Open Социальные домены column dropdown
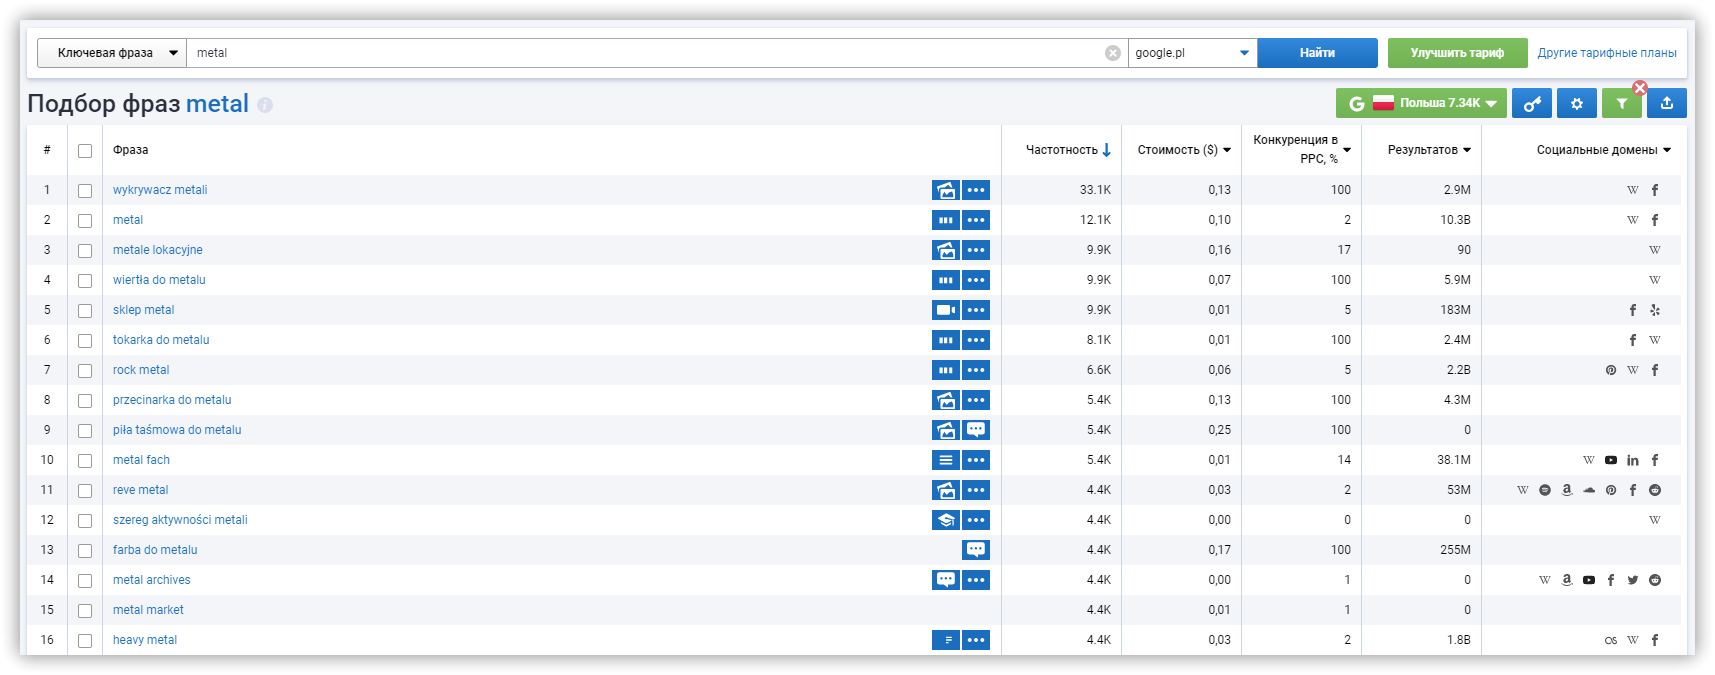The image size is (1715, 675). click(1604, 150)
